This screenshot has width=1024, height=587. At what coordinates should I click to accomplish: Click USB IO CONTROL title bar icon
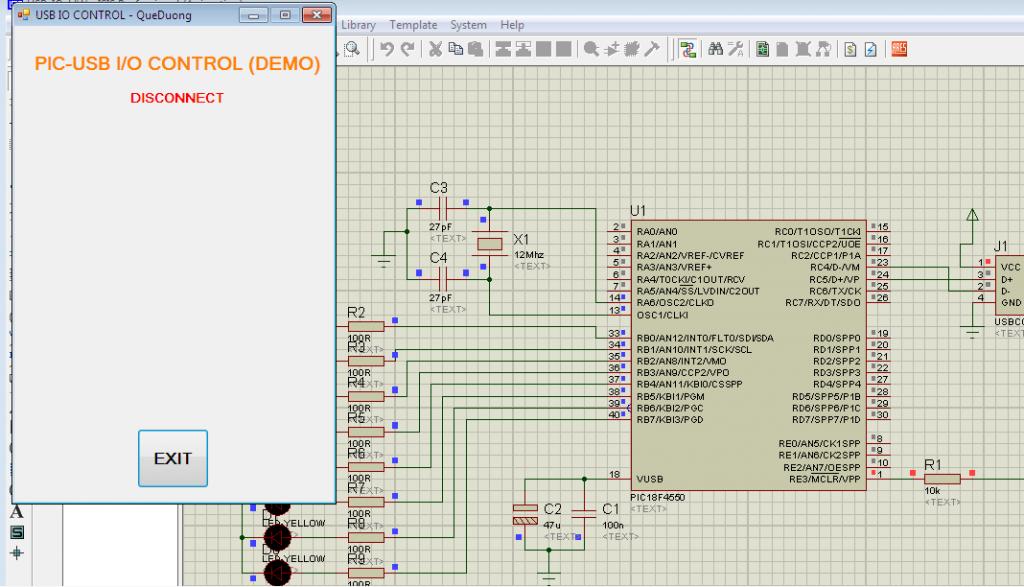point(24,14)
